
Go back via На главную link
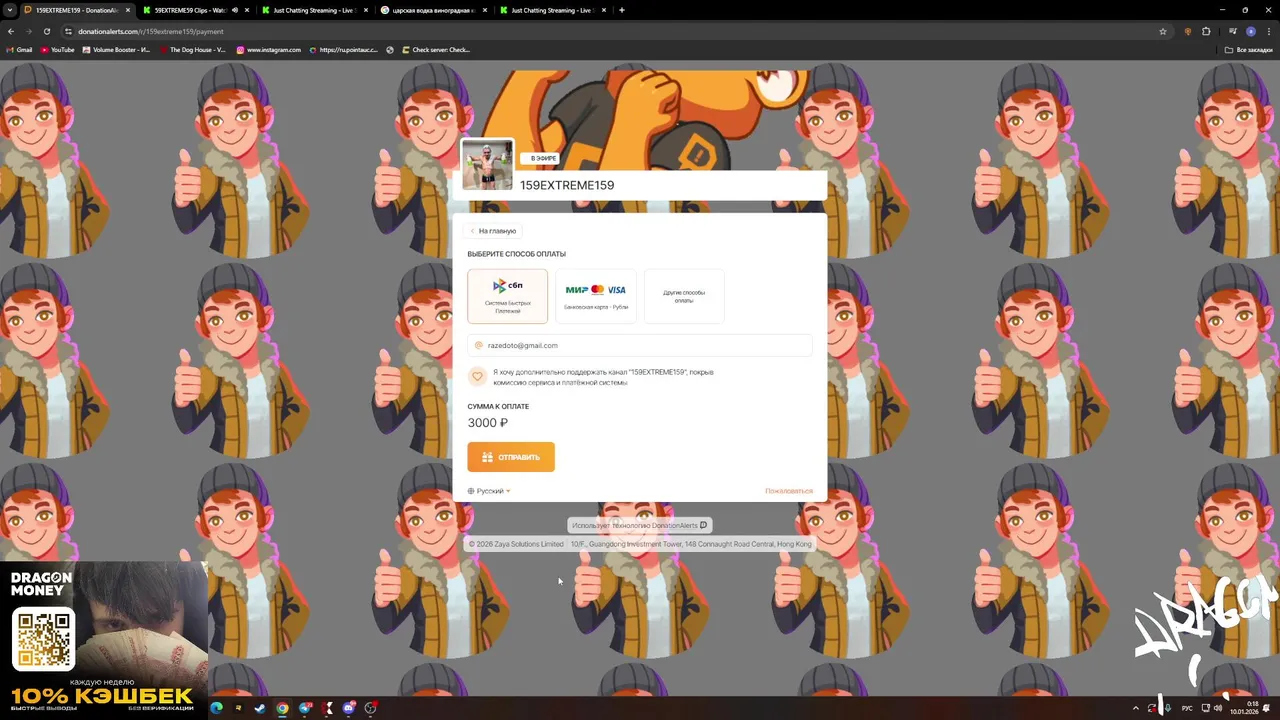point(493,231)
